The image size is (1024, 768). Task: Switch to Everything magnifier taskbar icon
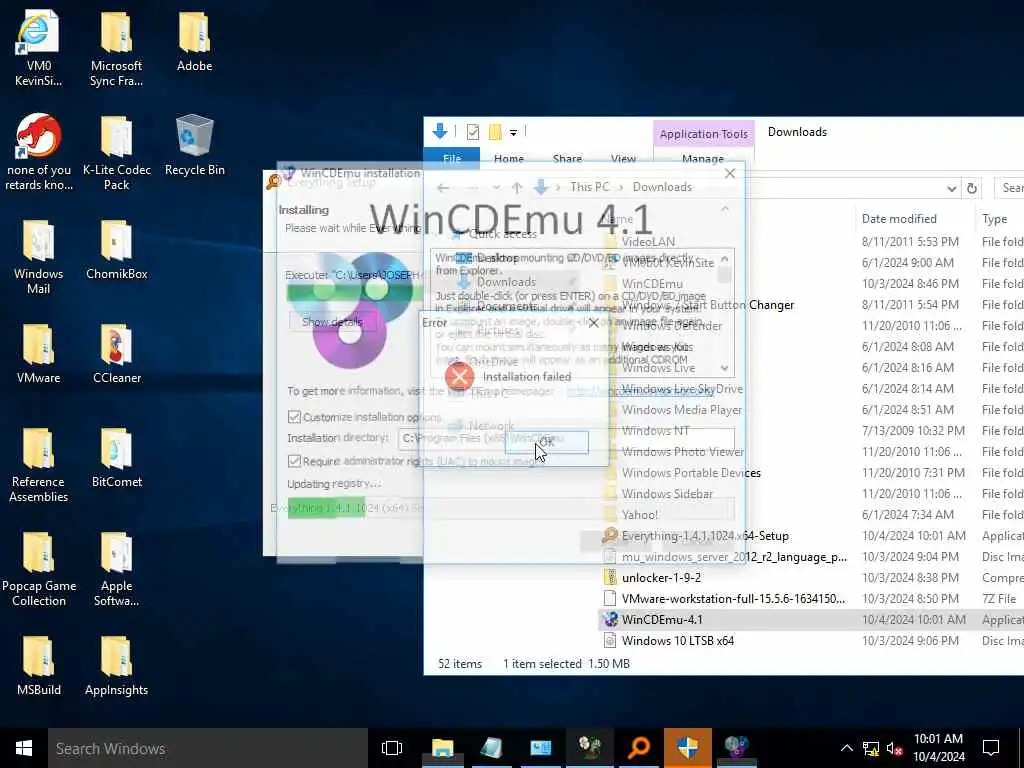(x=639, y=748)
